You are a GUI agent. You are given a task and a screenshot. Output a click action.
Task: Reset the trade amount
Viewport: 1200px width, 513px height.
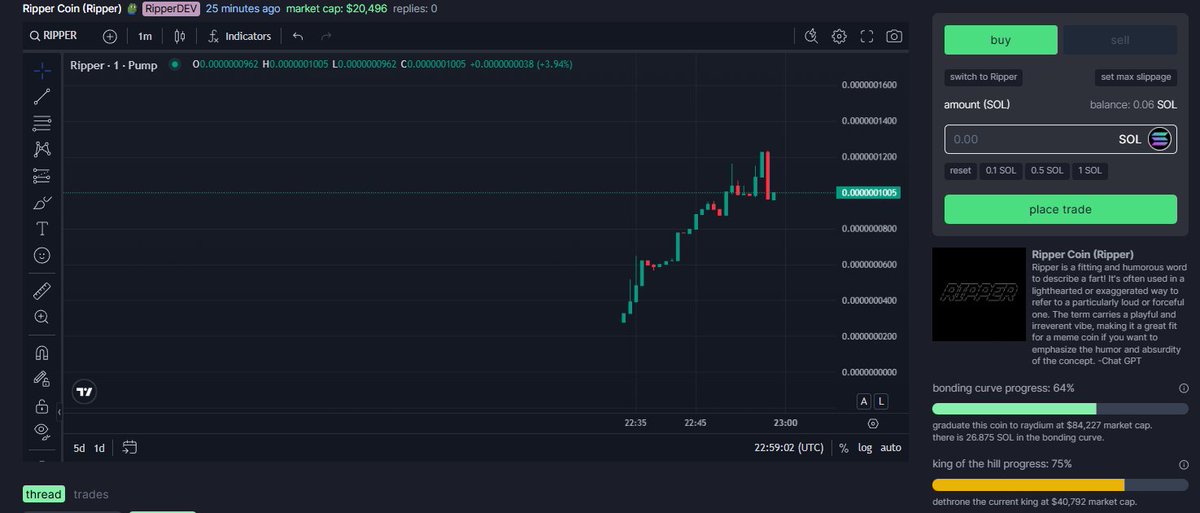961,171
